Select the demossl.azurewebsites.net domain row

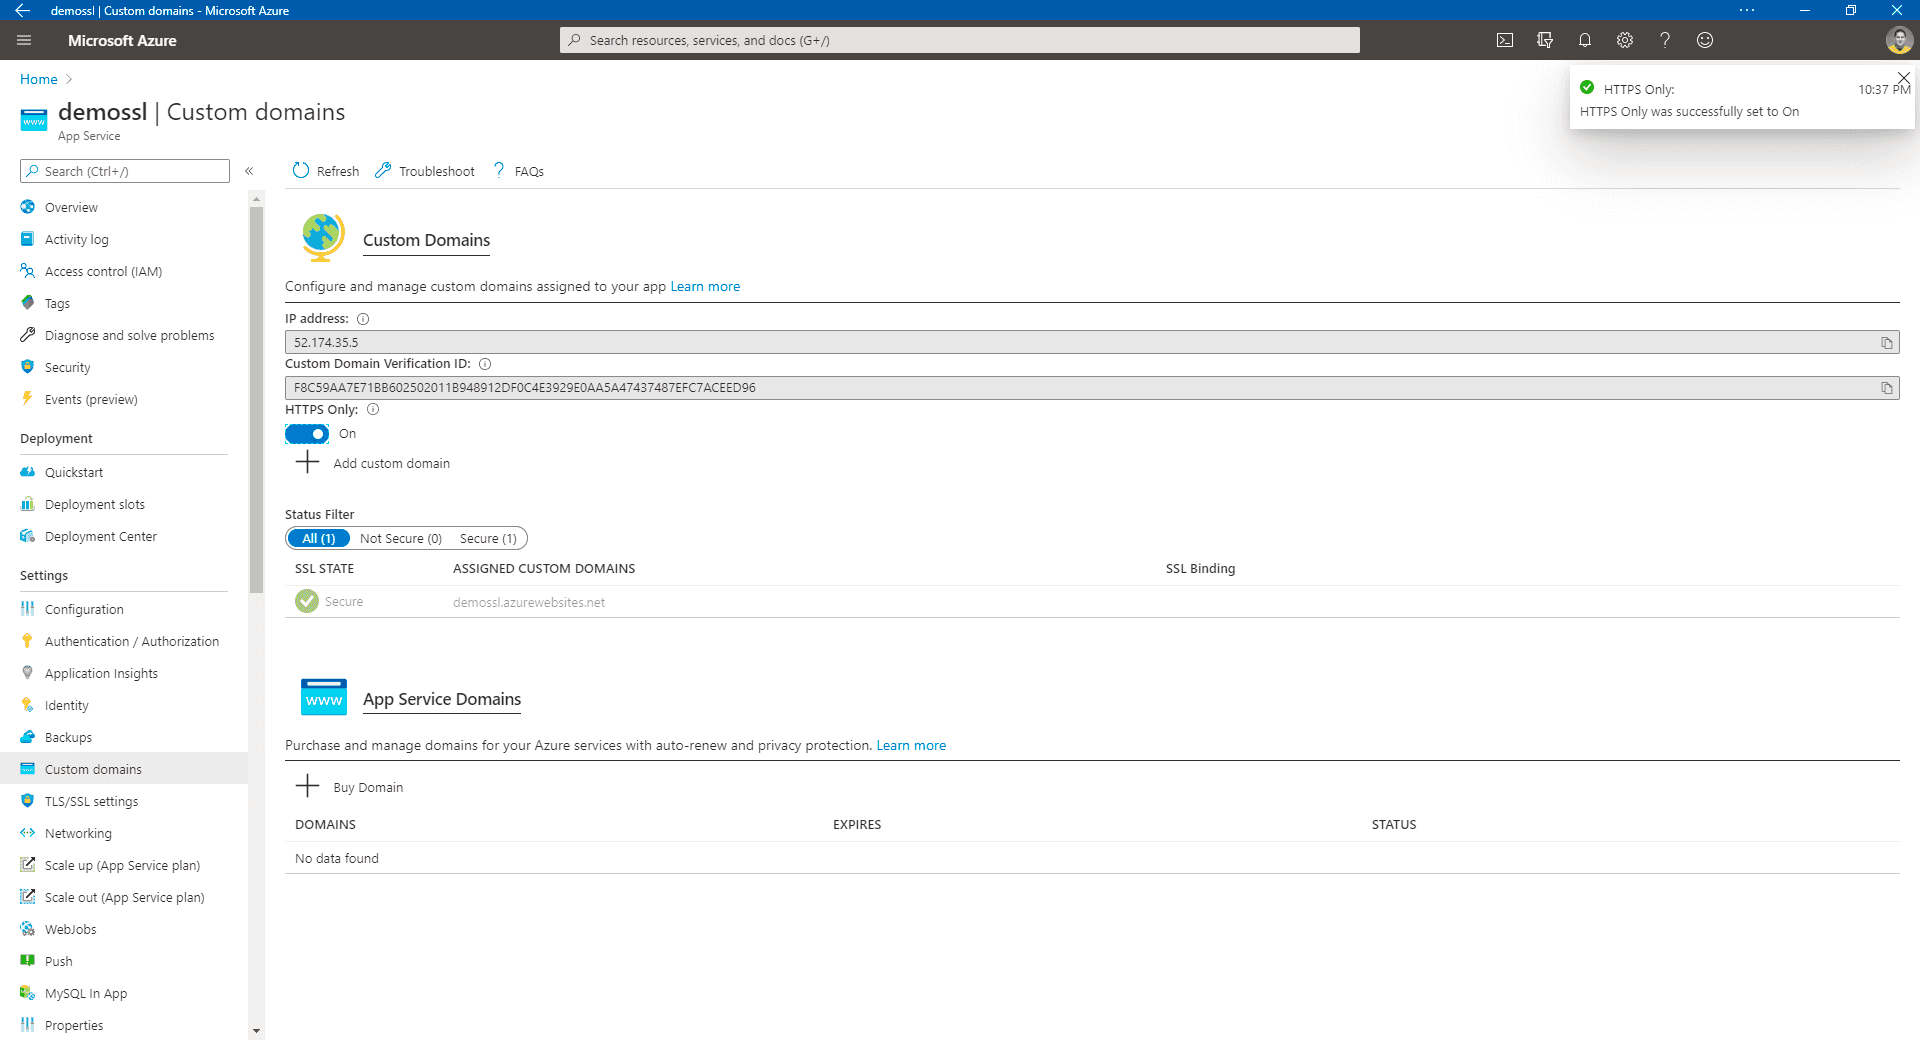pos(1092,602)
